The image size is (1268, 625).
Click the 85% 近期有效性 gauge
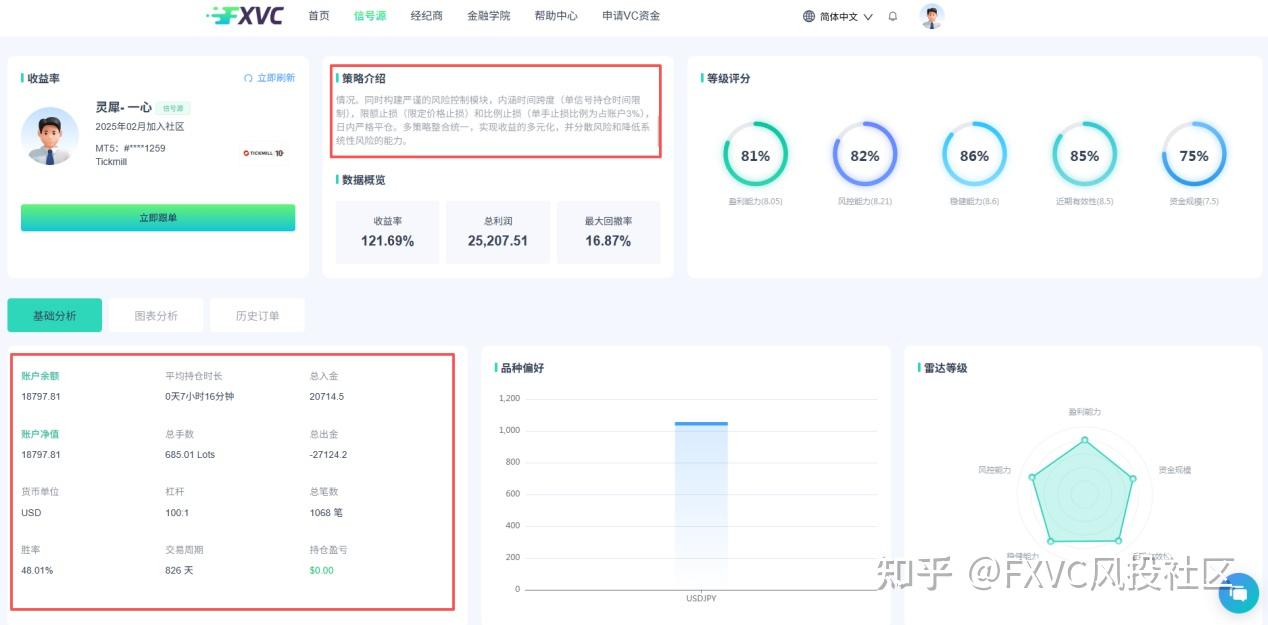pyautogui.click(x=1084, y=155)
